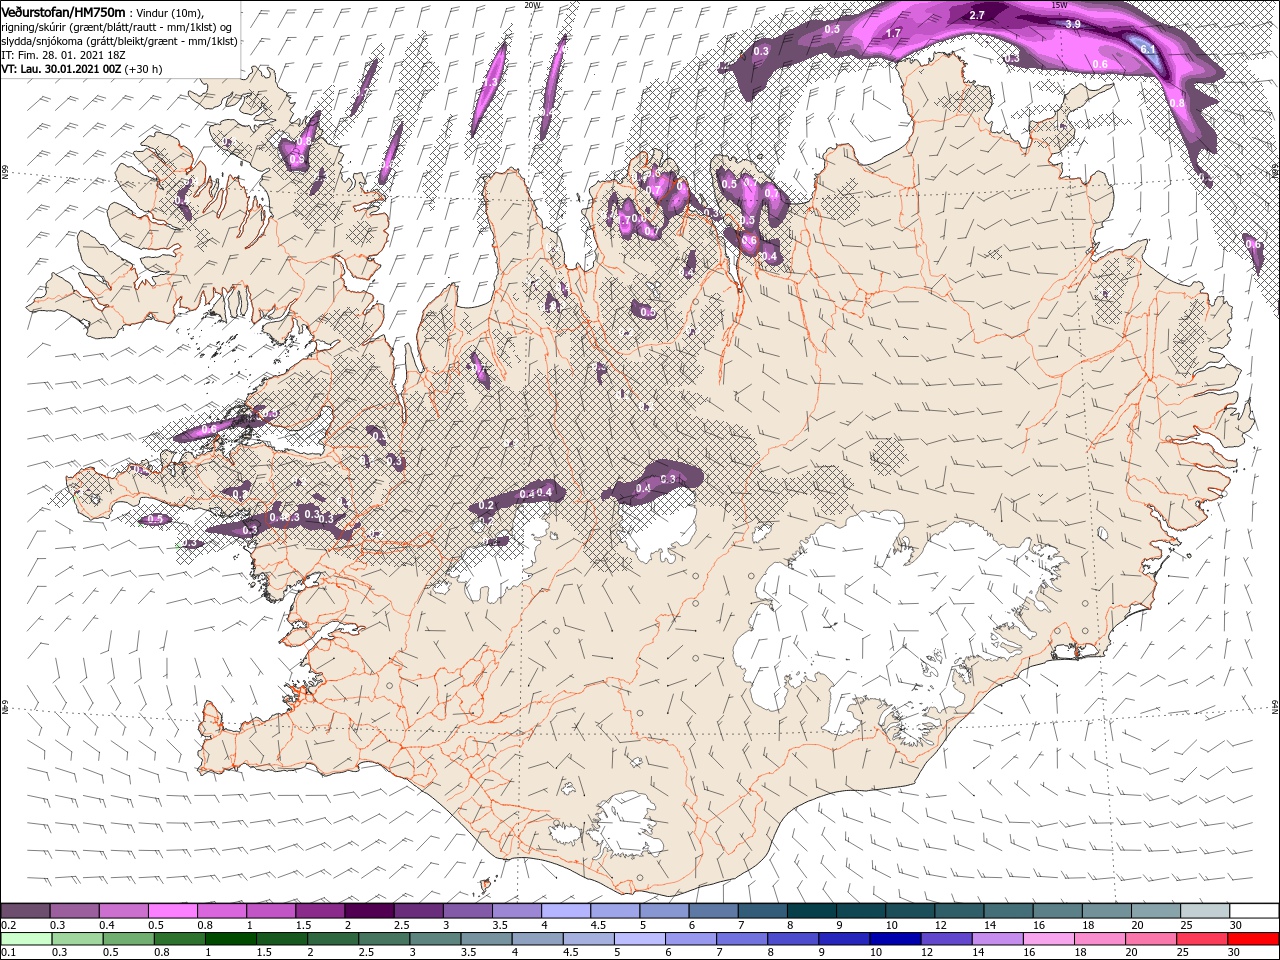The height and width of the screenshot is (960, 1280).
Task: Click the '2.7' precipitation value on the map
Action: [x=978, y=15]
